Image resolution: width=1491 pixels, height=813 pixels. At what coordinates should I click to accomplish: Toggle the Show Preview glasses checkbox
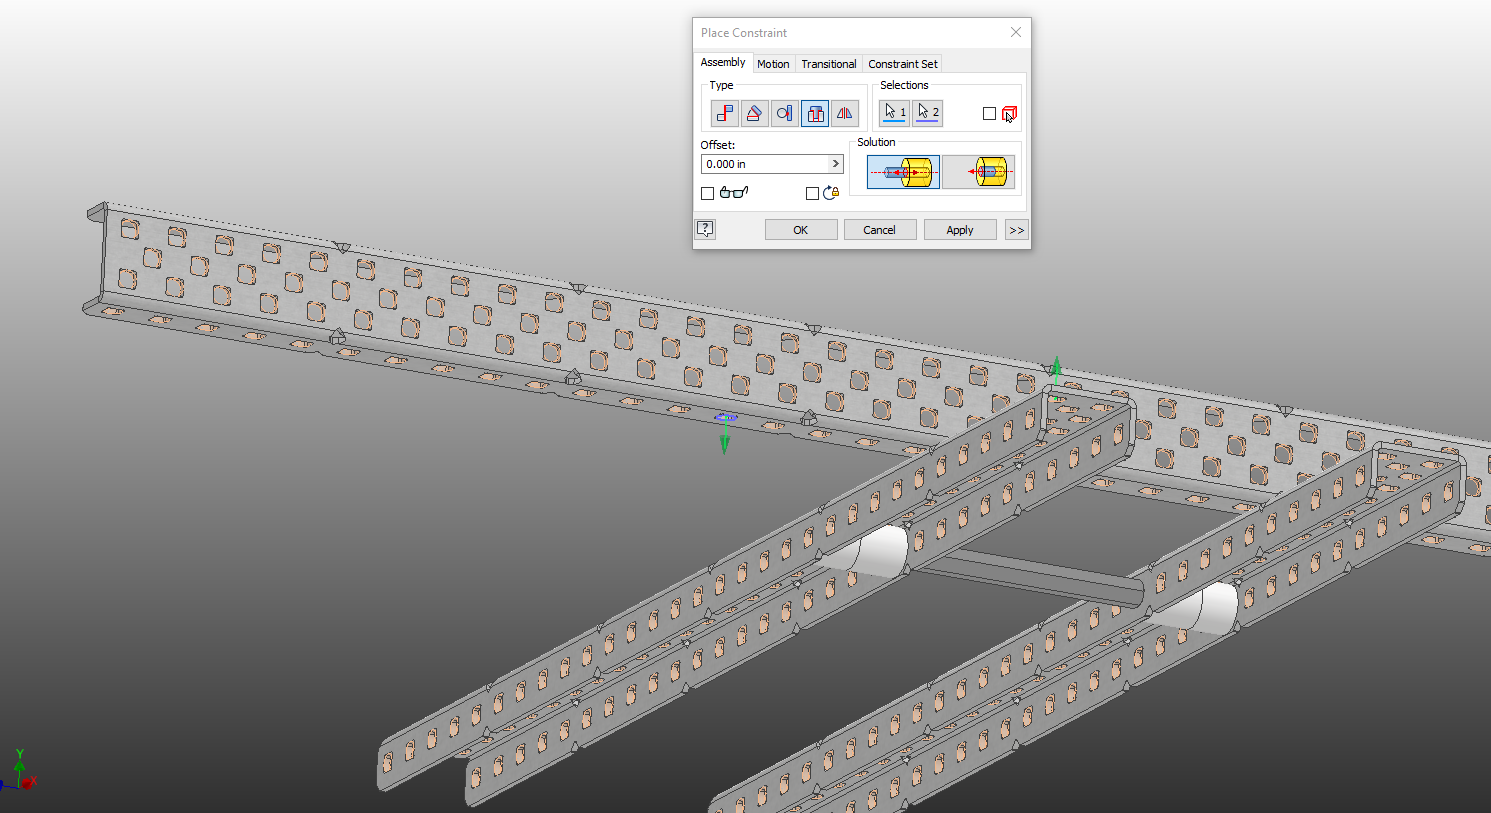click(x=707, y=193)
